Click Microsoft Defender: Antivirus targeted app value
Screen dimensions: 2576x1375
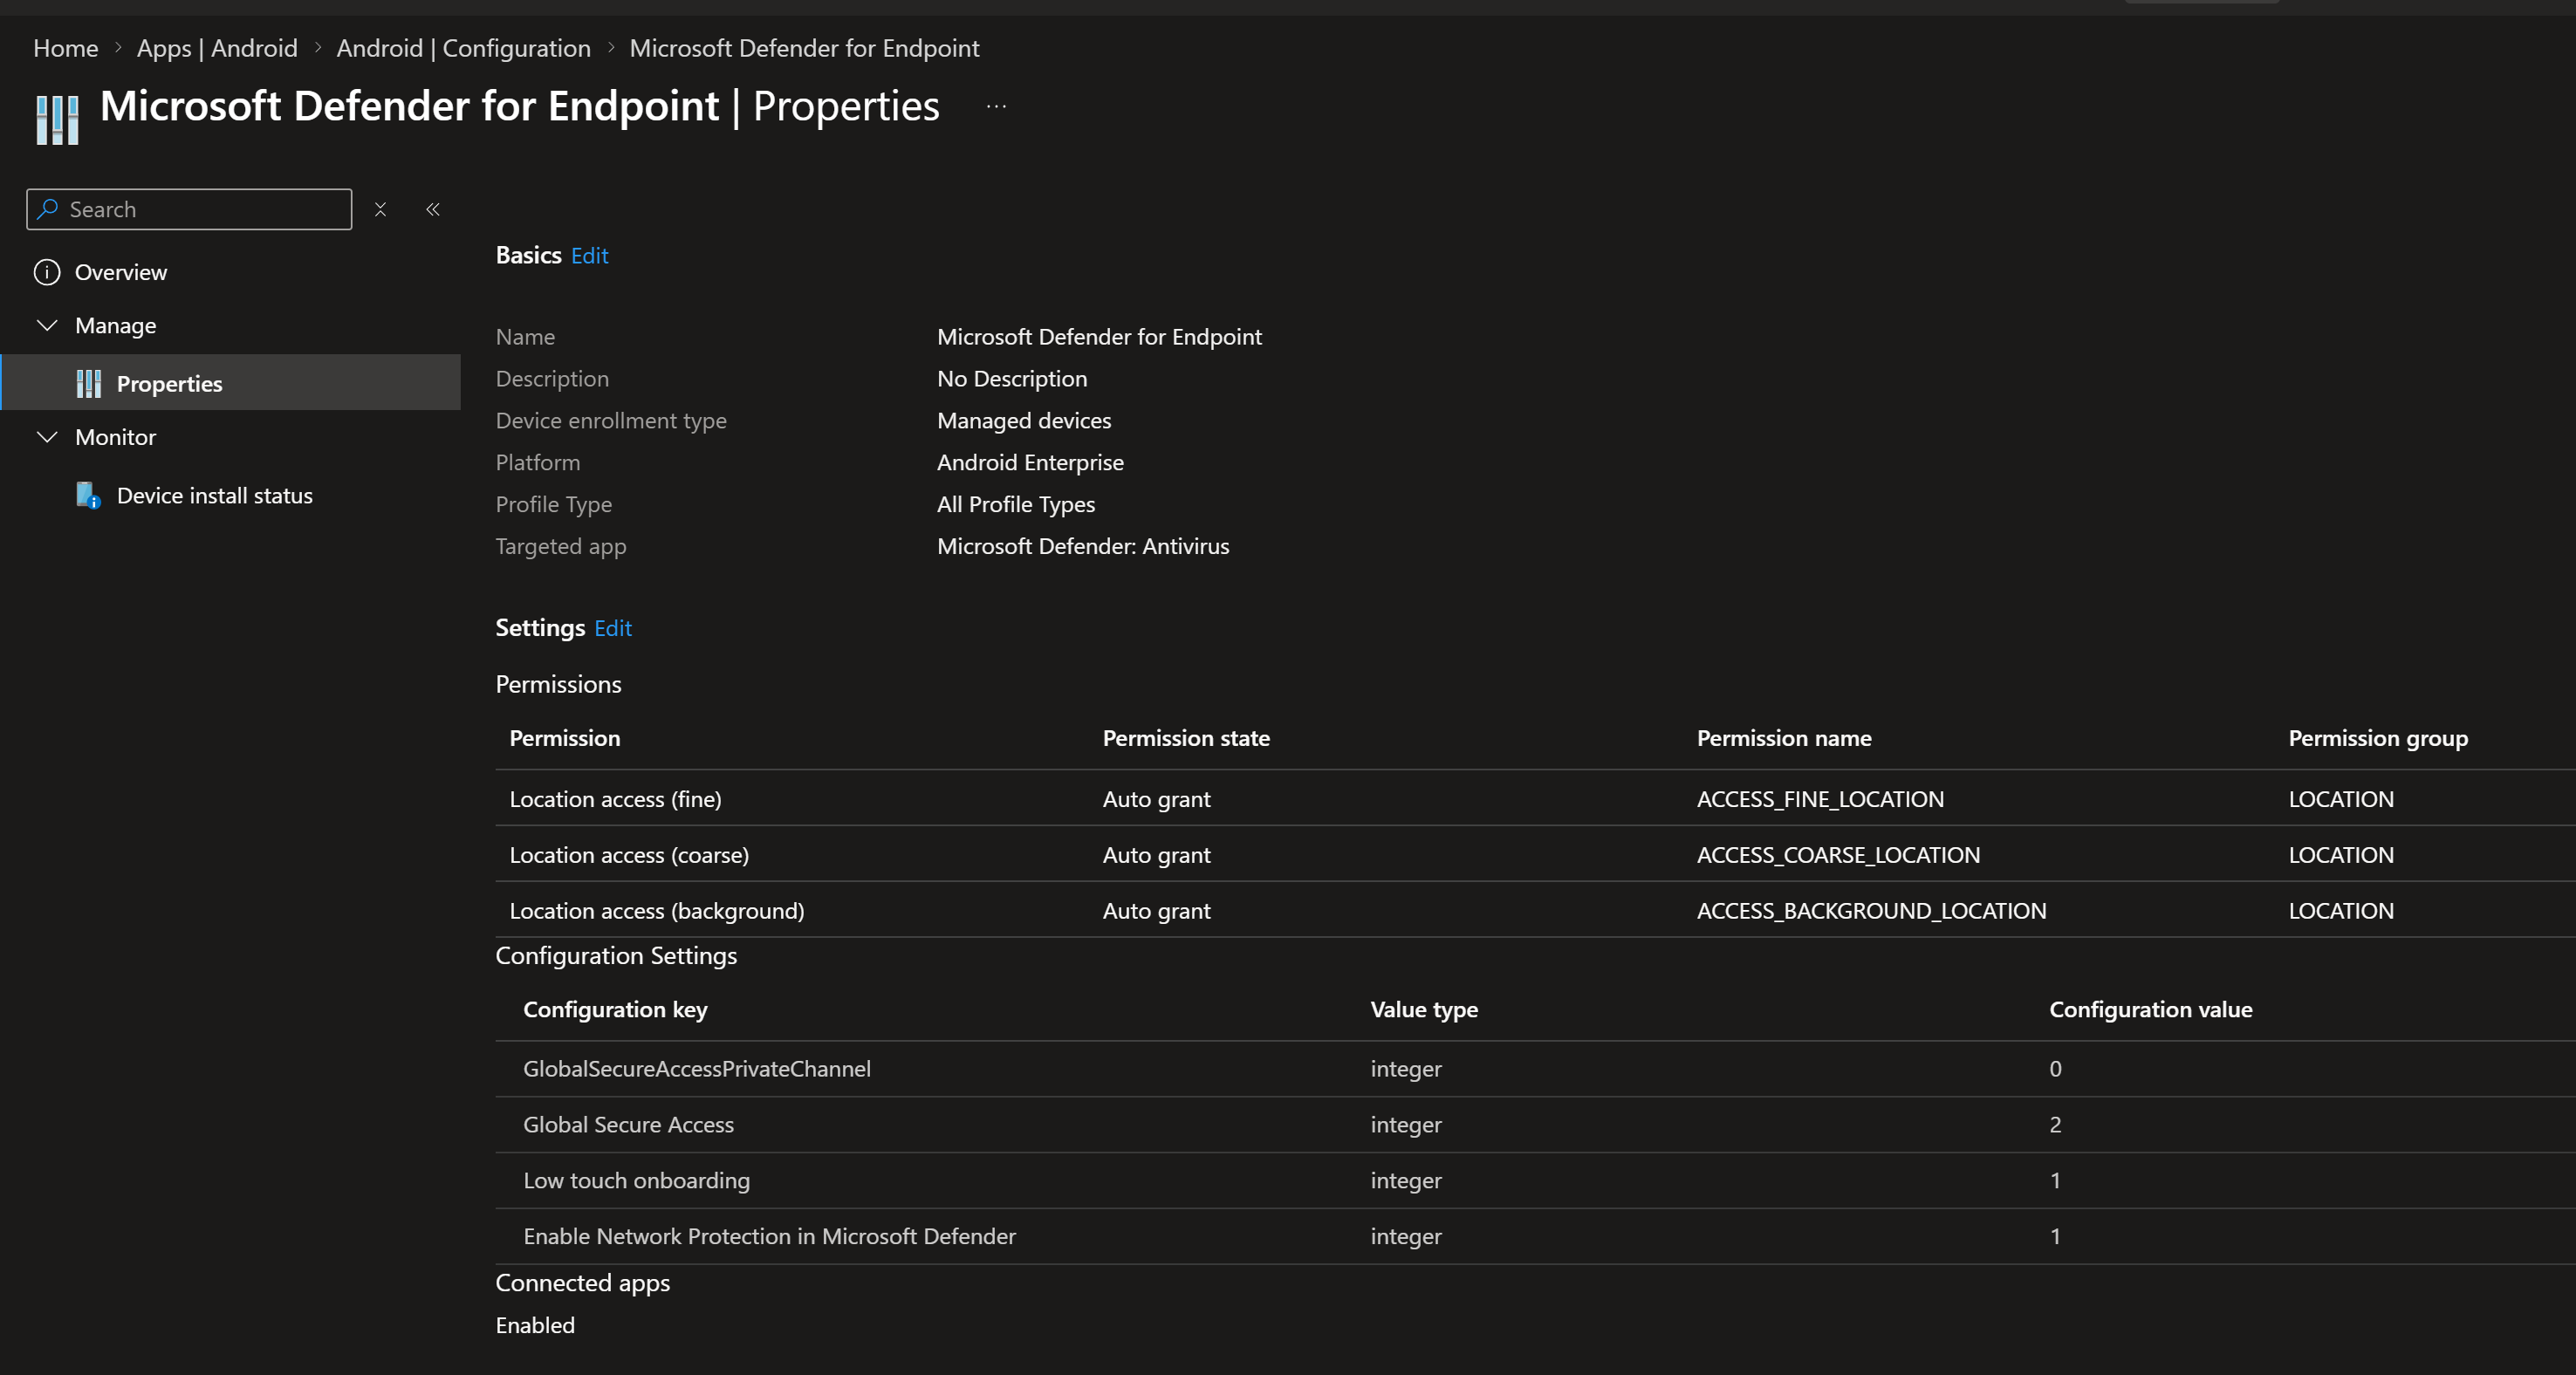[1083, 546]
